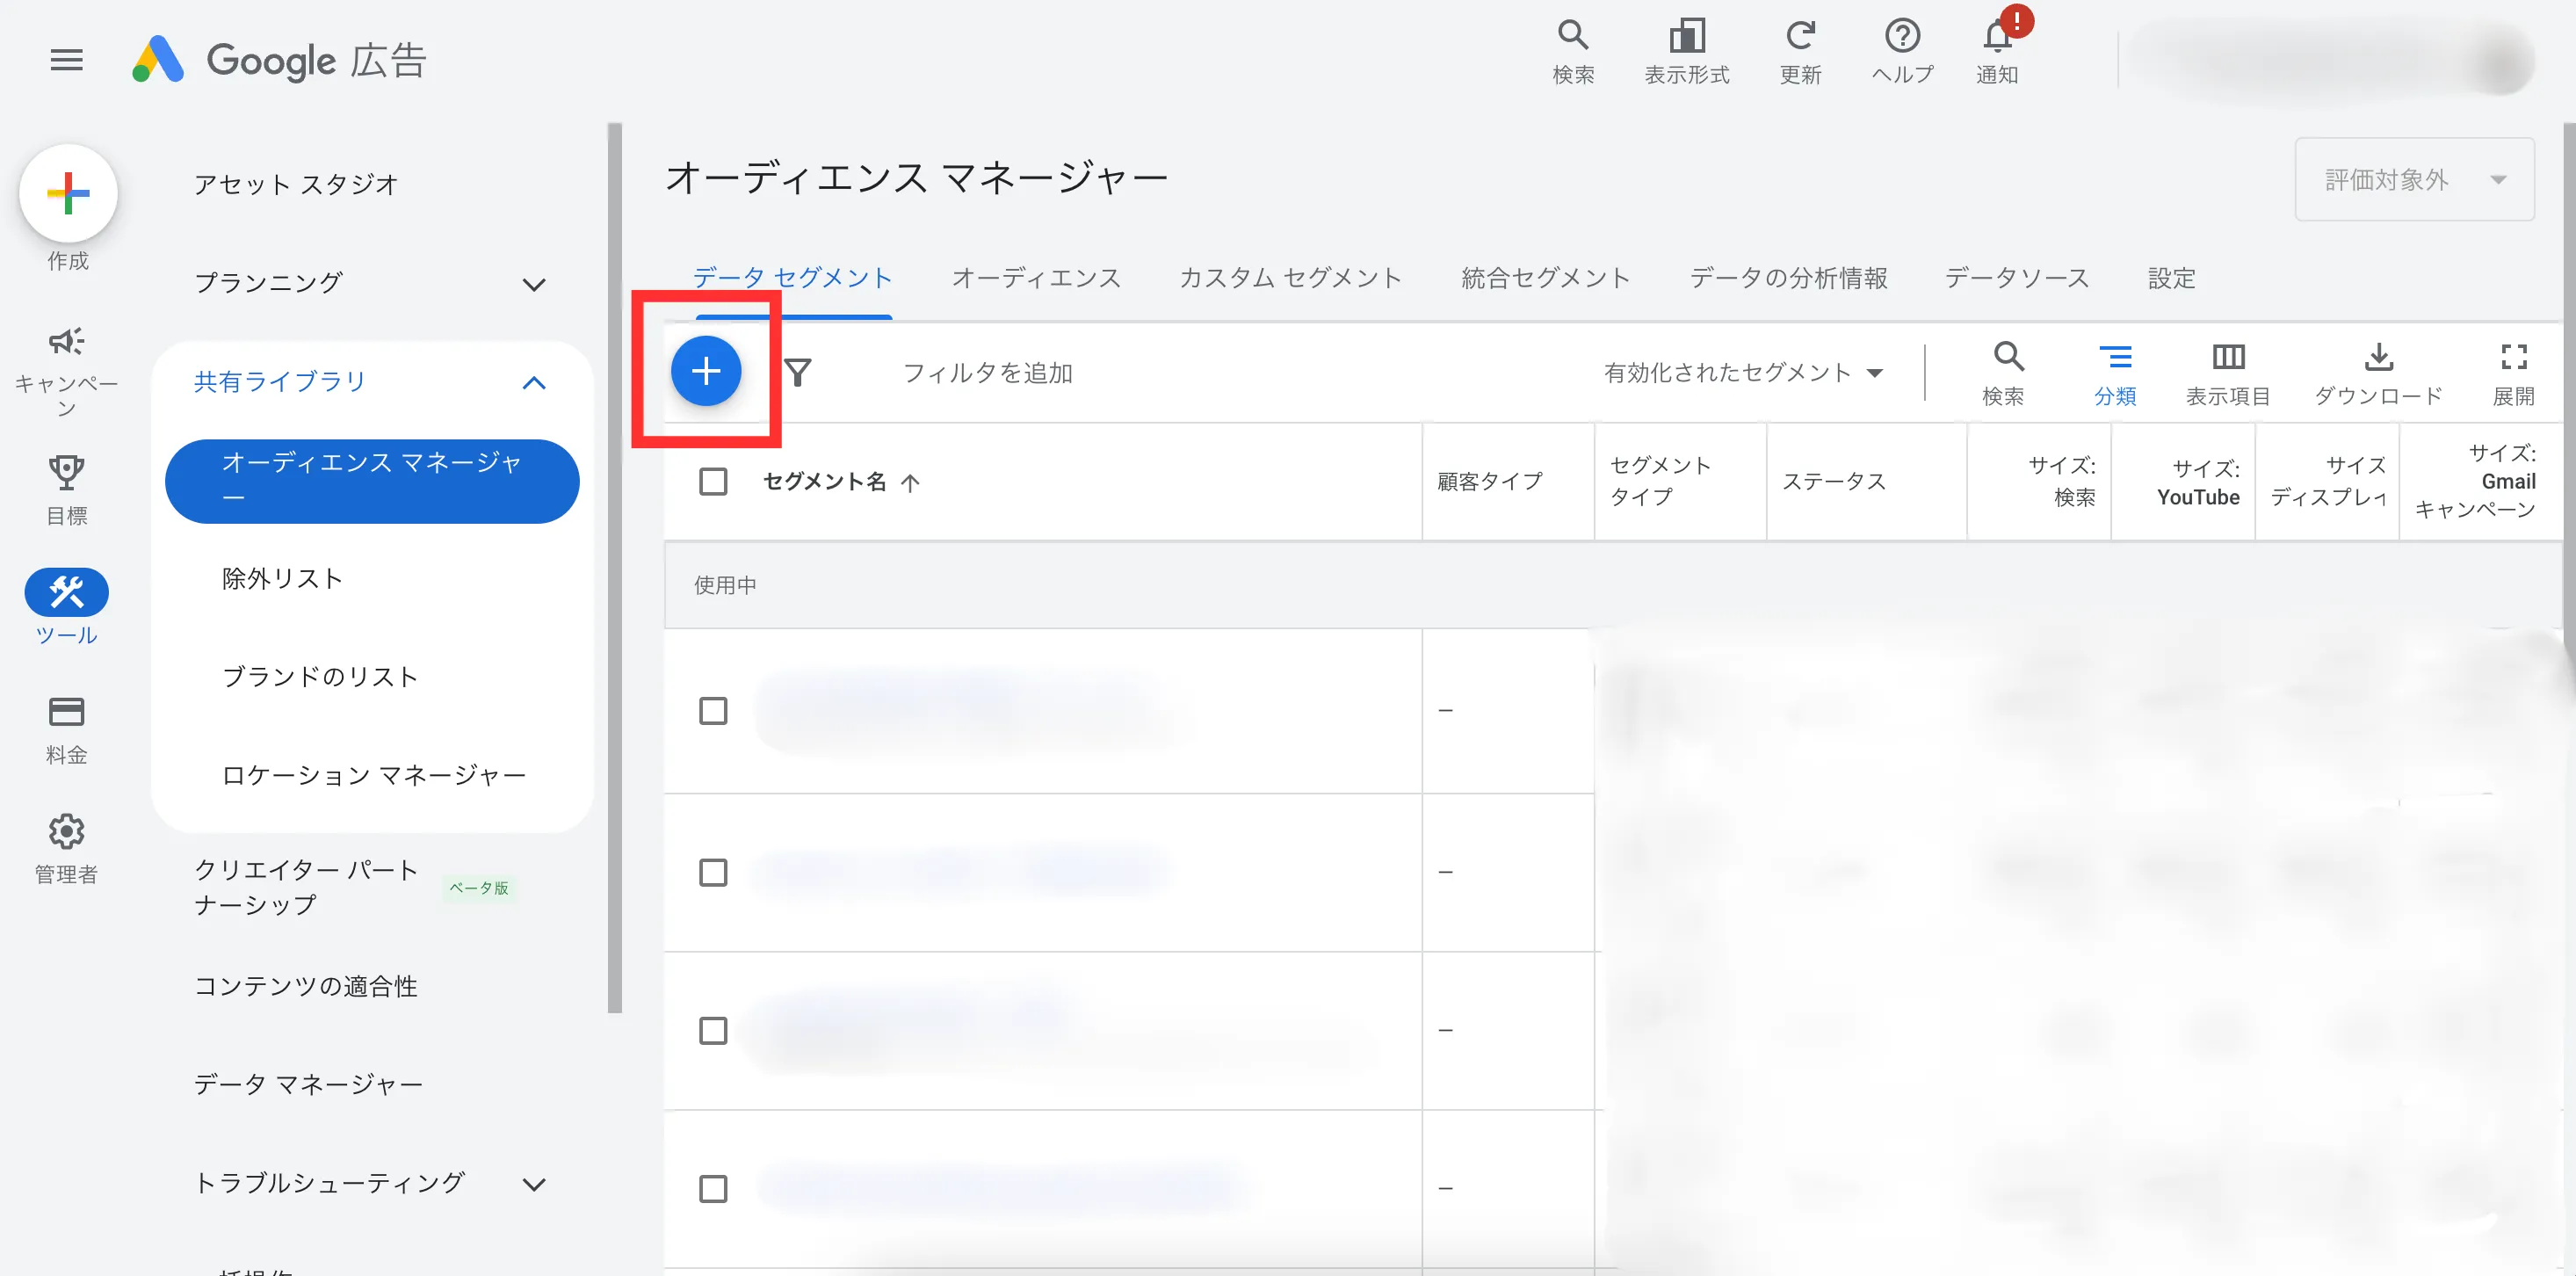Open 除外リスト in the sidebar
Screen dimensions: 2576x1276
click(282, 579)
